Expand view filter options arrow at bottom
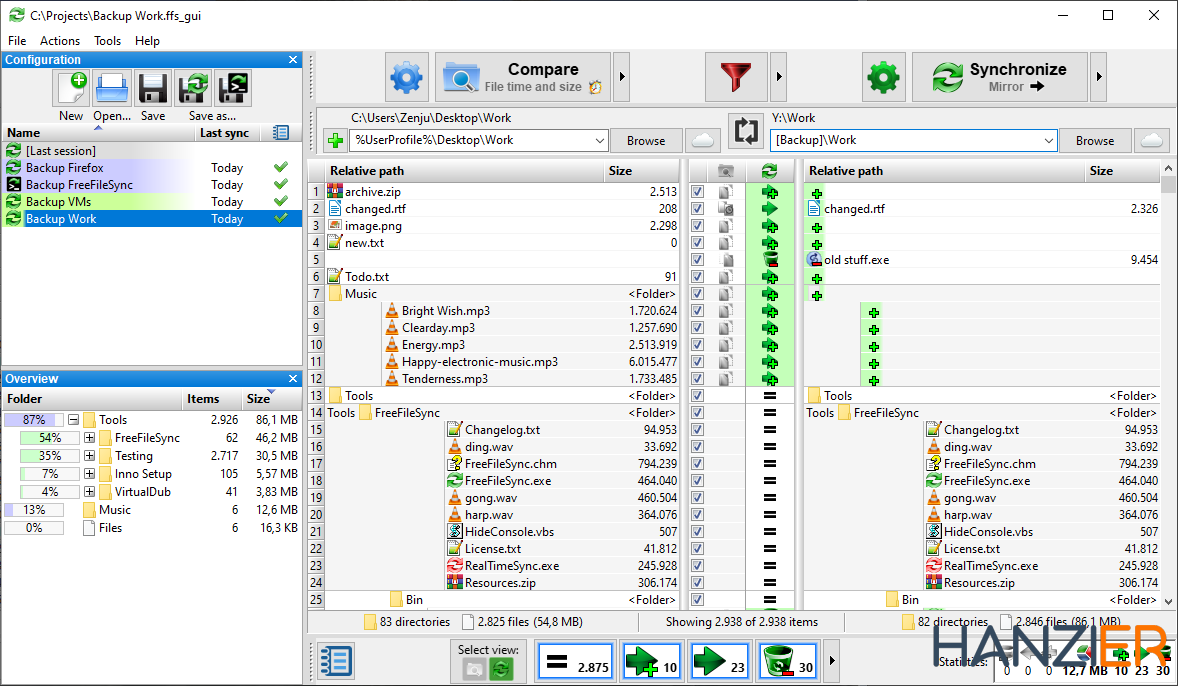This screenshot has width=1178, height=686. (x=832, y=661)
